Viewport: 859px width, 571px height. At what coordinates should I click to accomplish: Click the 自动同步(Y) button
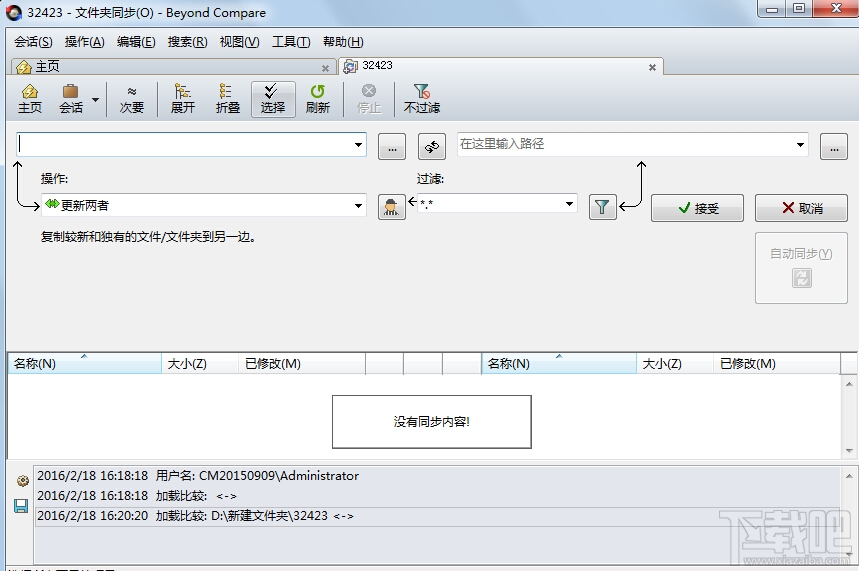[x=801, y=268]
